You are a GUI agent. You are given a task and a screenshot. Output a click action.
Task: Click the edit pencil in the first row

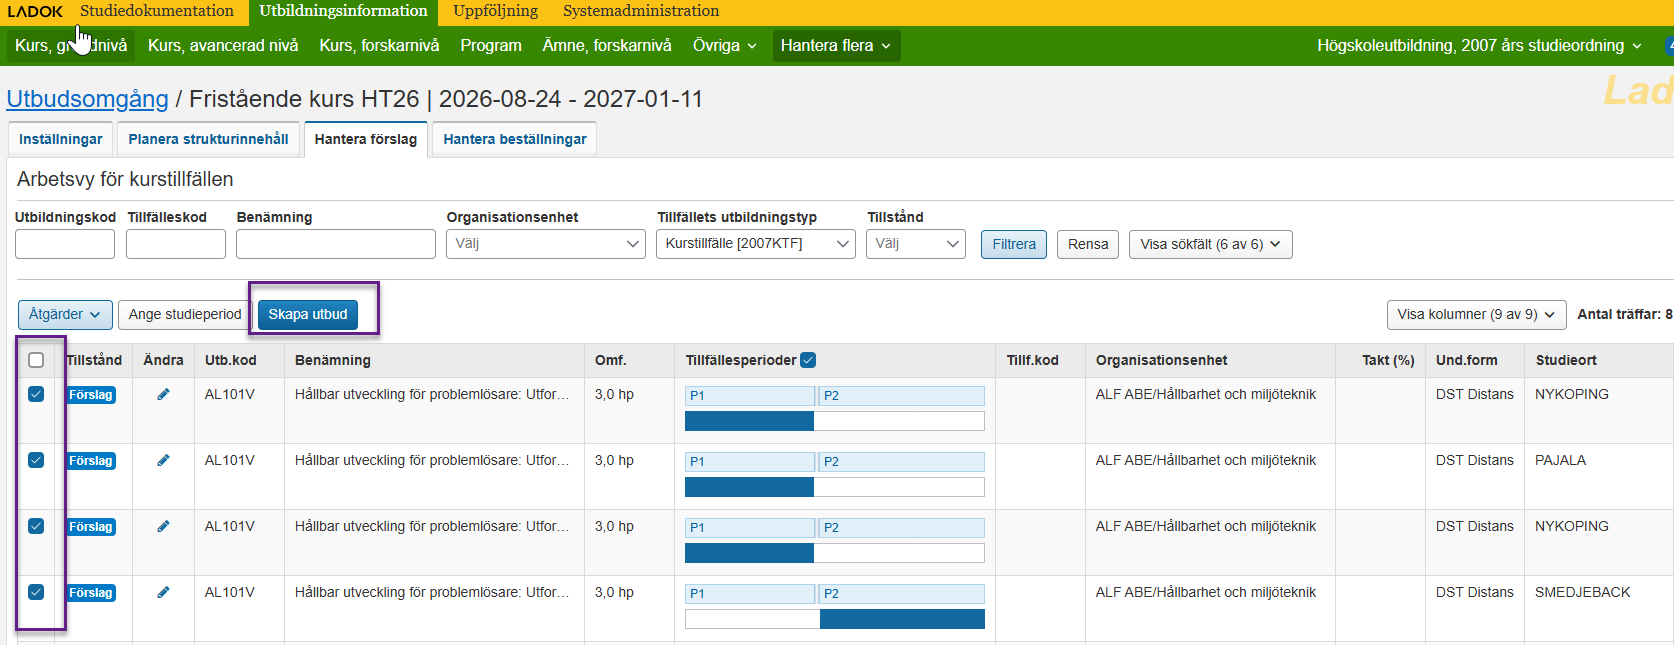tap(163, 394)
